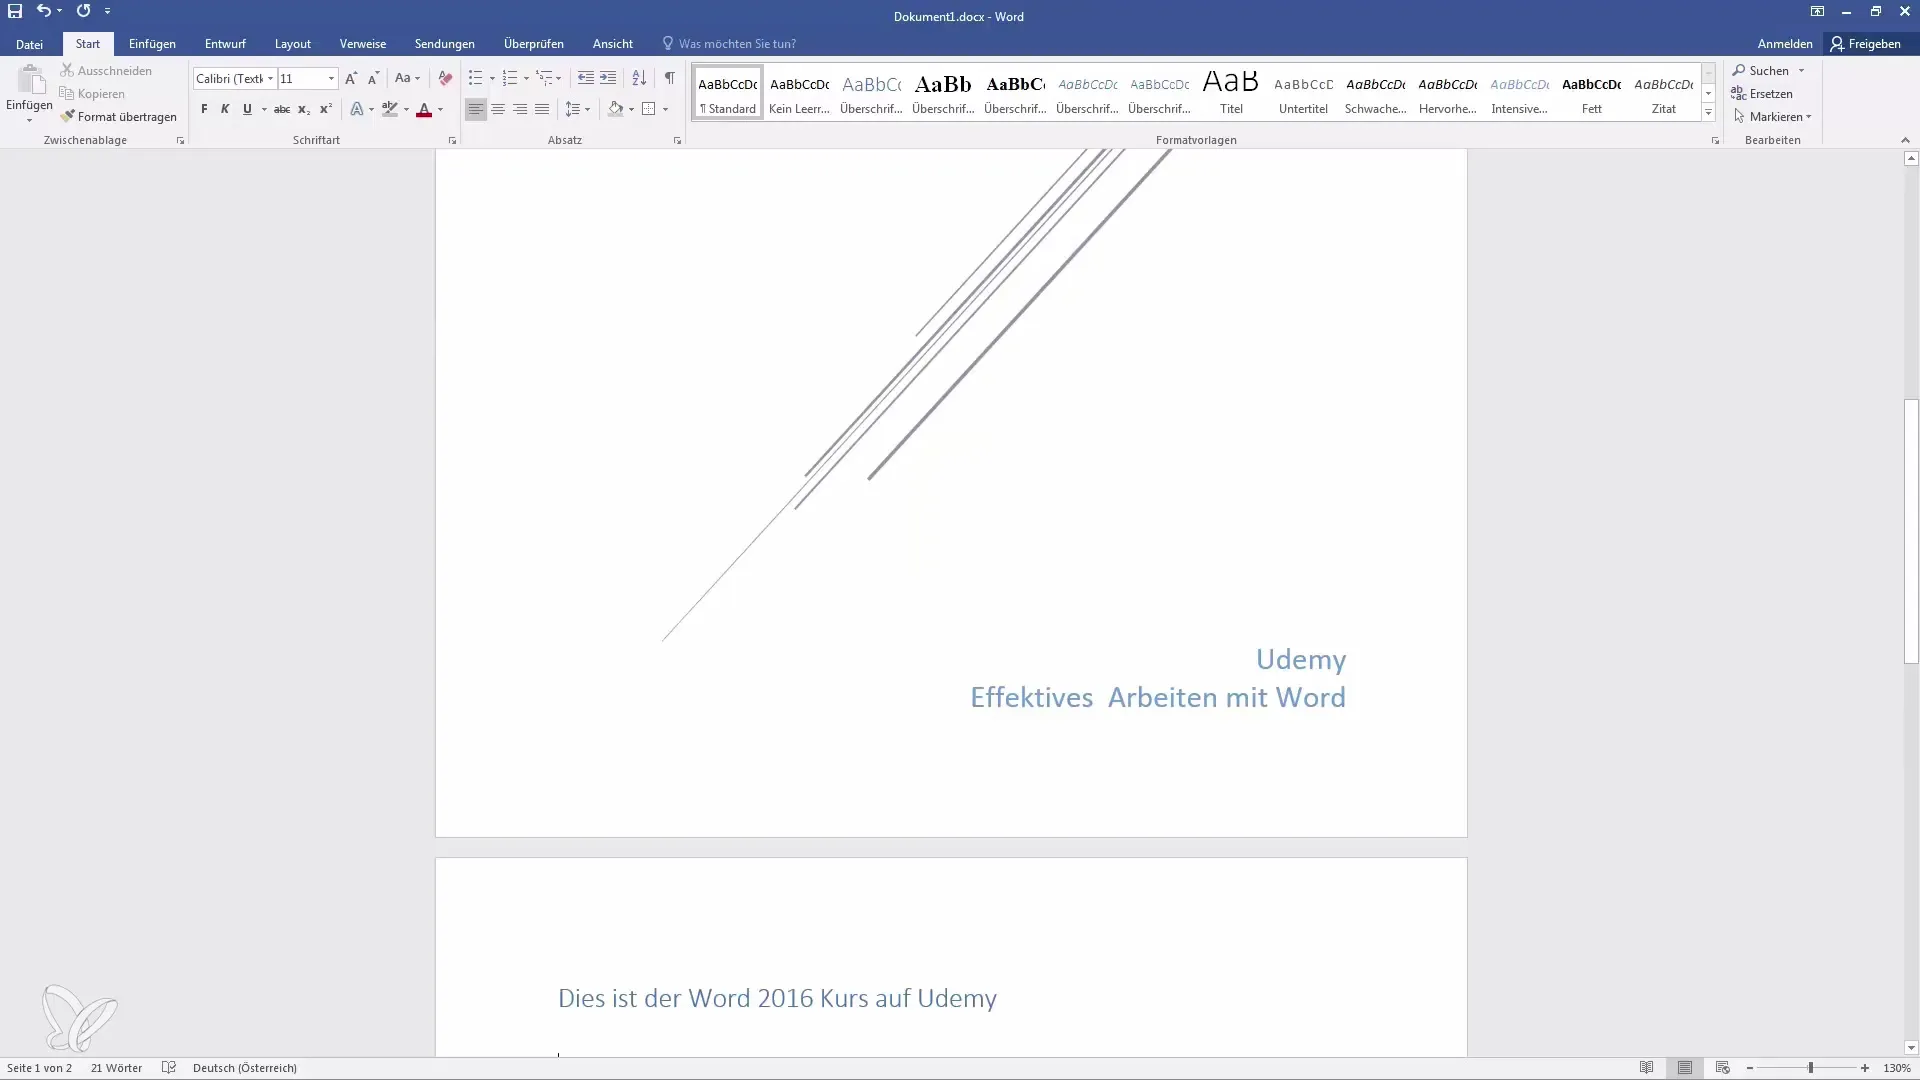Click the Einfügen paste icon

(x=30, y=82)
